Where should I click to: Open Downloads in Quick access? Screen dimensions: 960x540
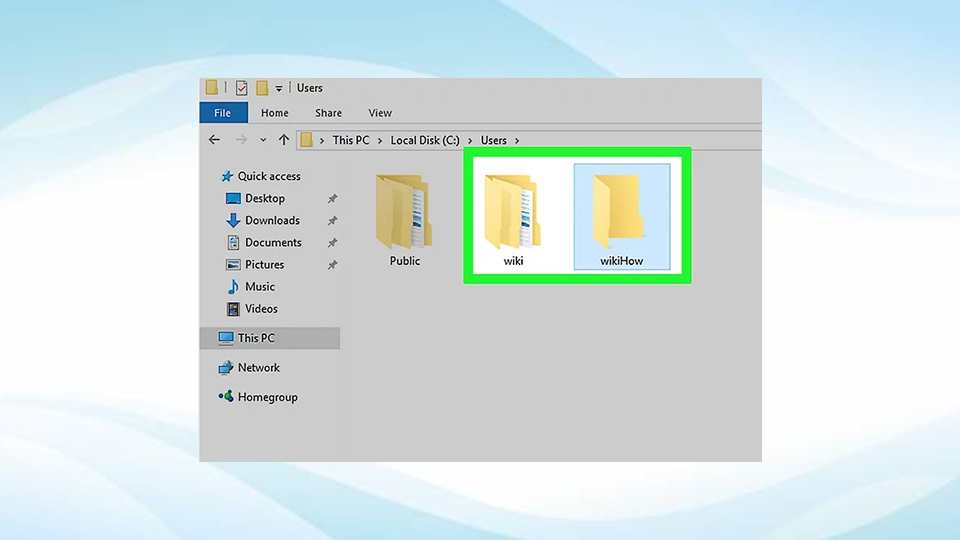click(x=272, y=221)
